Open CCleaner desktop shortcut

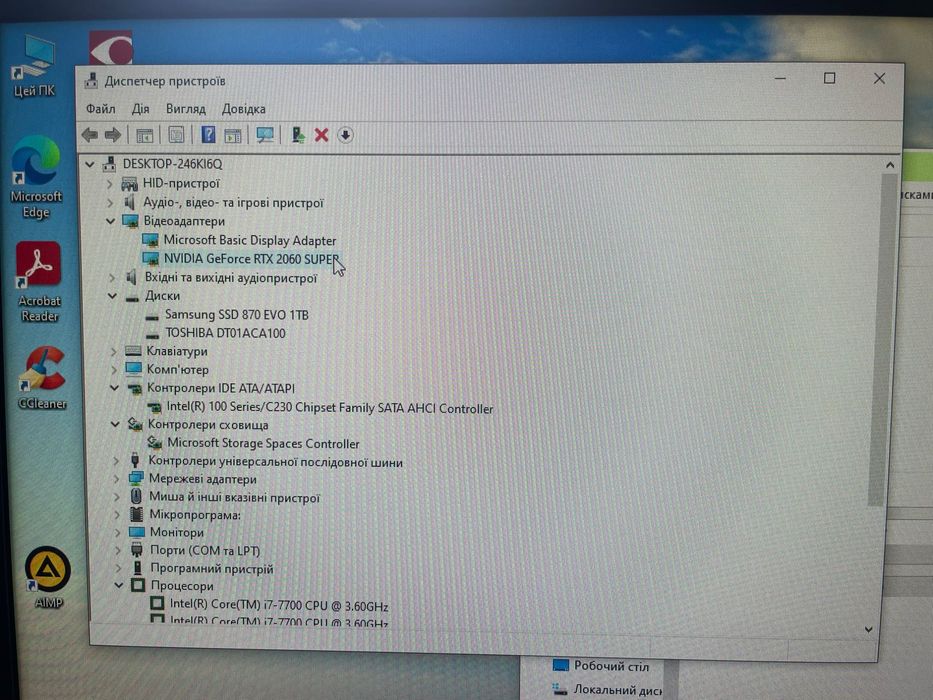pos(42,379)
